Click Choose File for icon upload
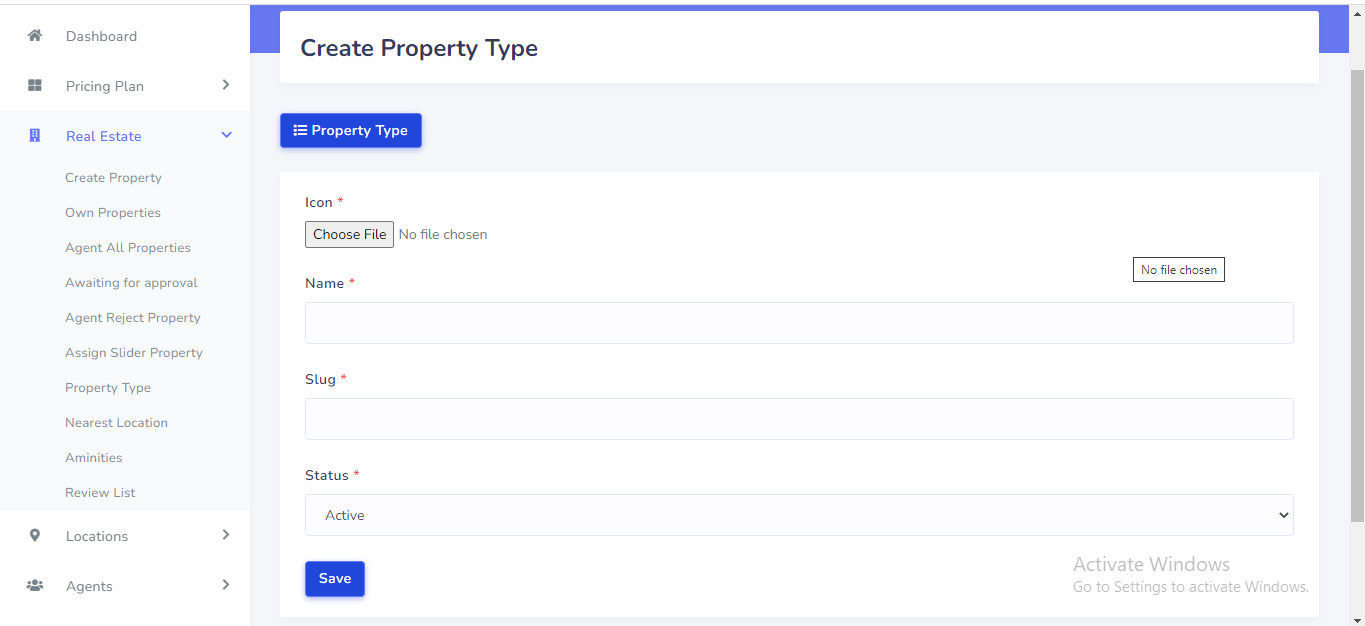This screenshot has width=1365, height=626. [349, 235]
